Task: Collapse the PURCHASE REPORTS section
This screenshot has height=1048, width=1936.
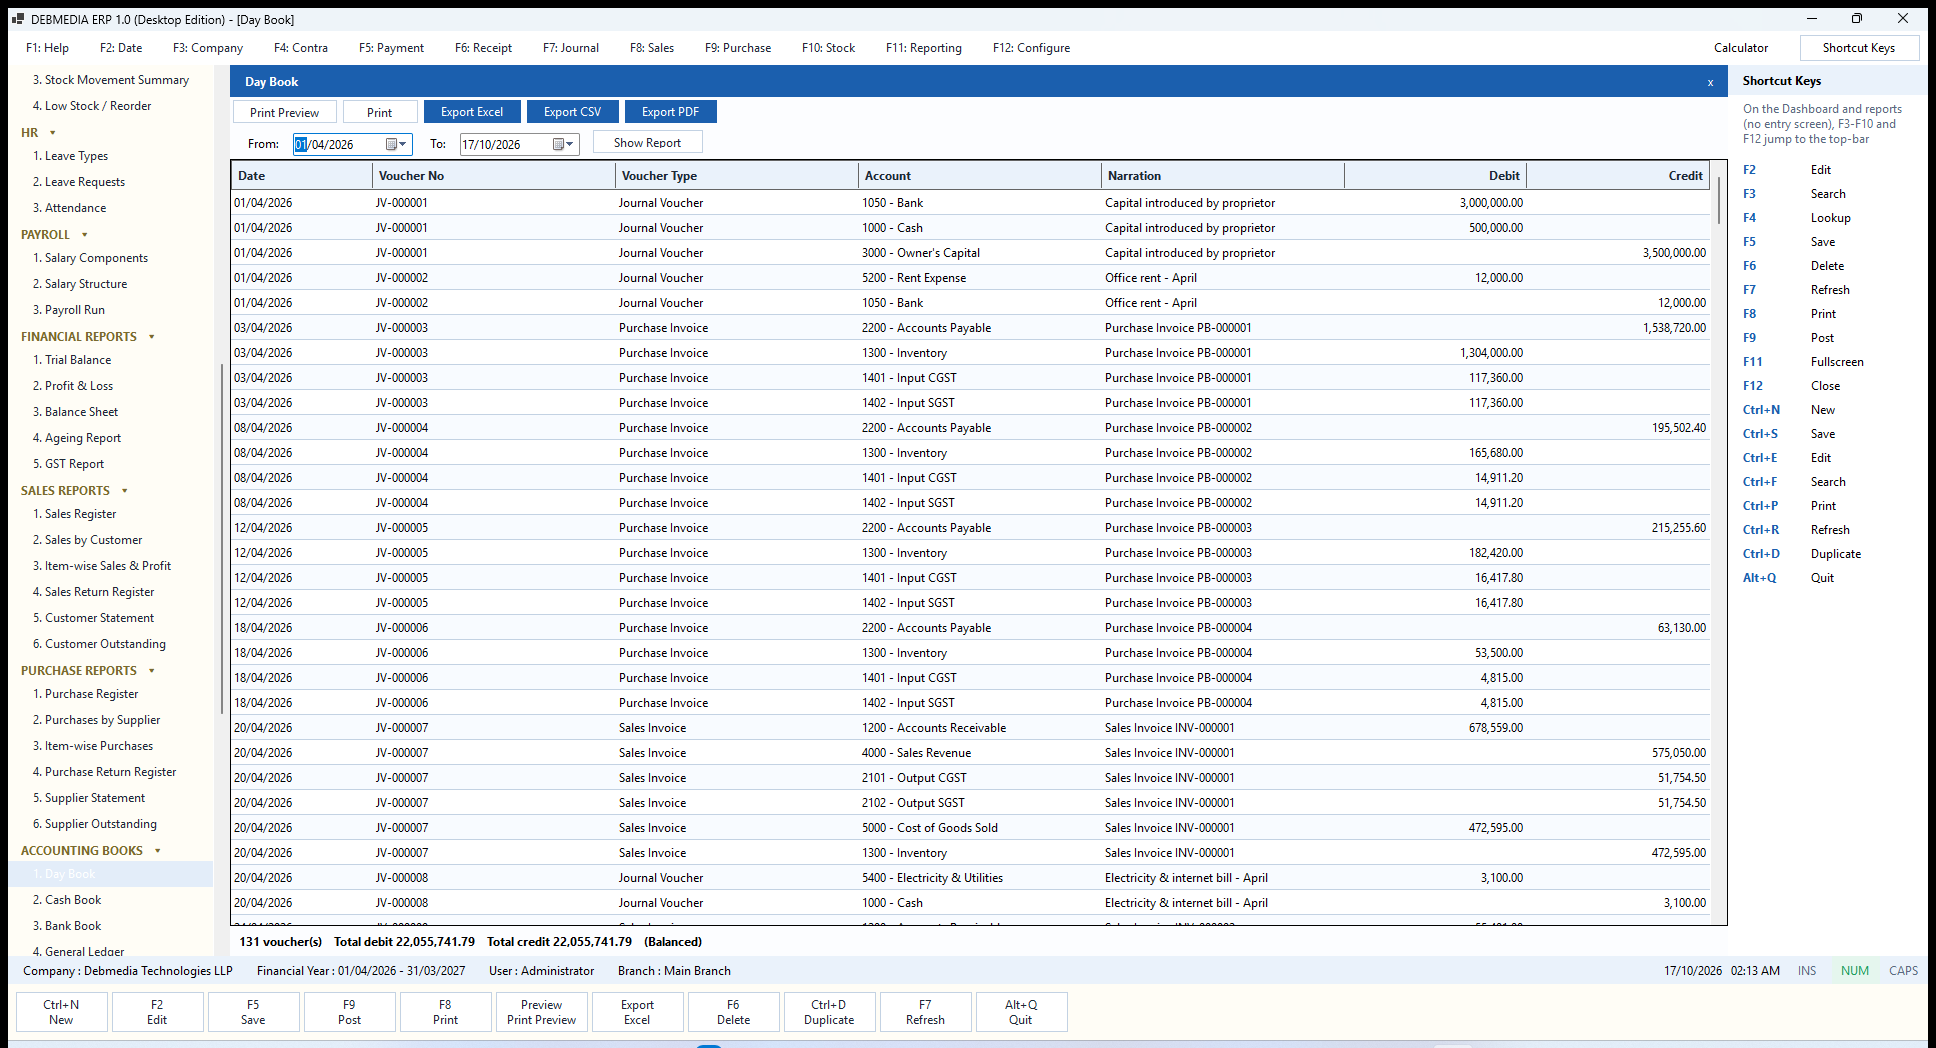Action: click(x=152, y=671)
